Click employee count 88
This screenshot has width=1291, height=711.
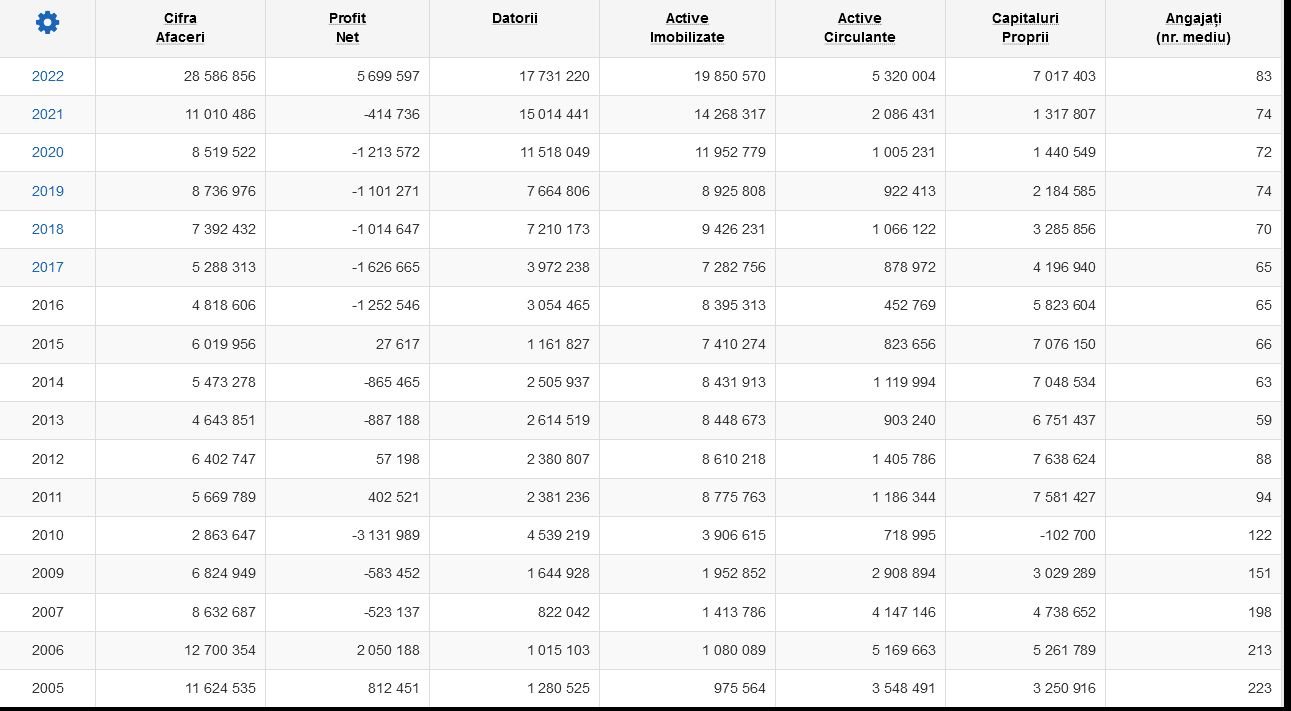(1264, 459)
